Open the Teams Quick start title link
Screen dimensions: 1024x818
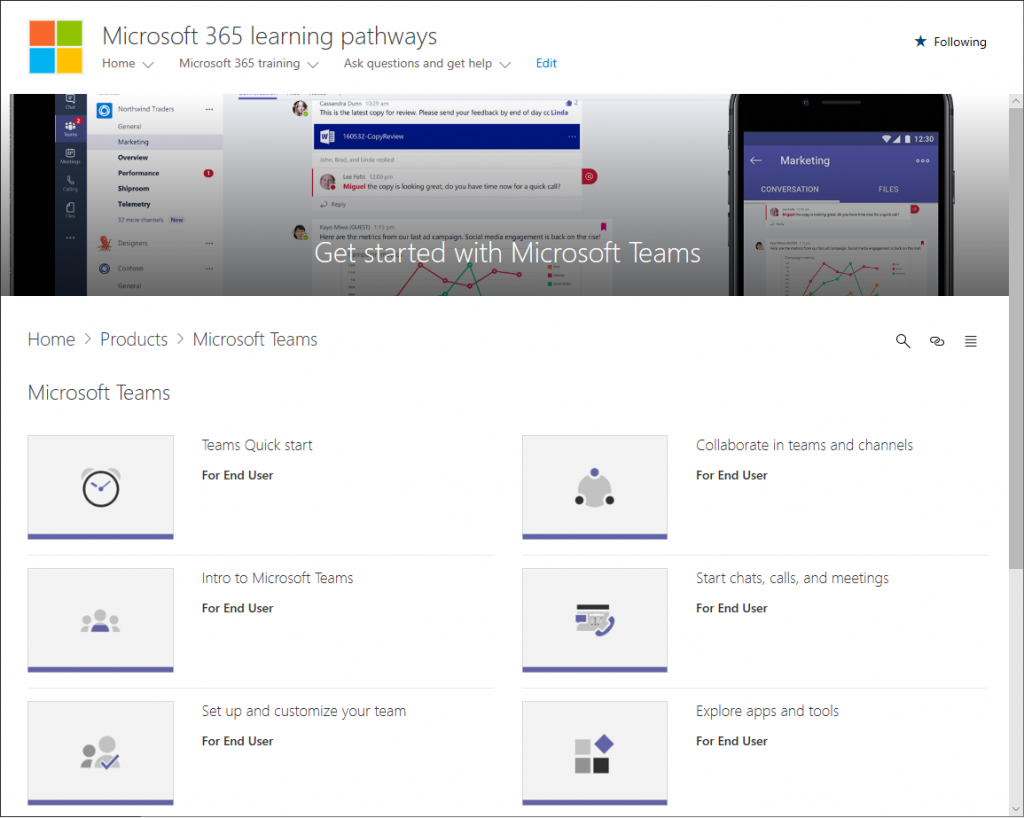pos(257,445)
